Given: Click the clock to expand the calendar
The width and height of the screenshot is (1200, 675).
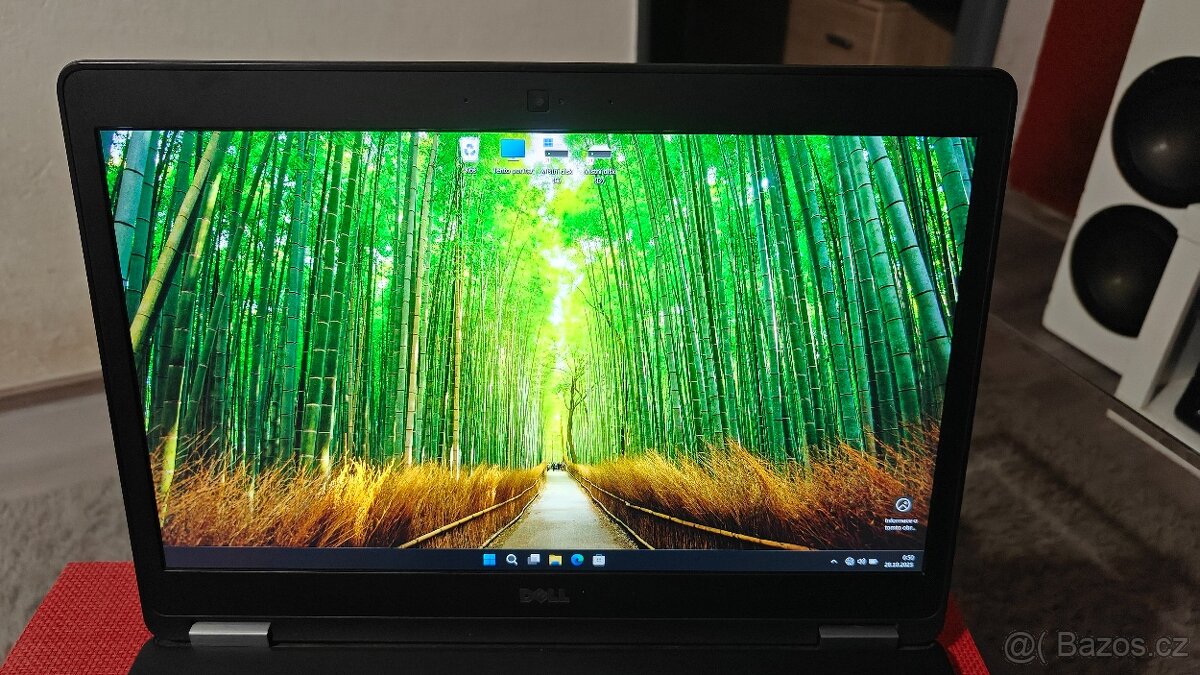Looking at the screenshot, I should click(x=903, y=556).
